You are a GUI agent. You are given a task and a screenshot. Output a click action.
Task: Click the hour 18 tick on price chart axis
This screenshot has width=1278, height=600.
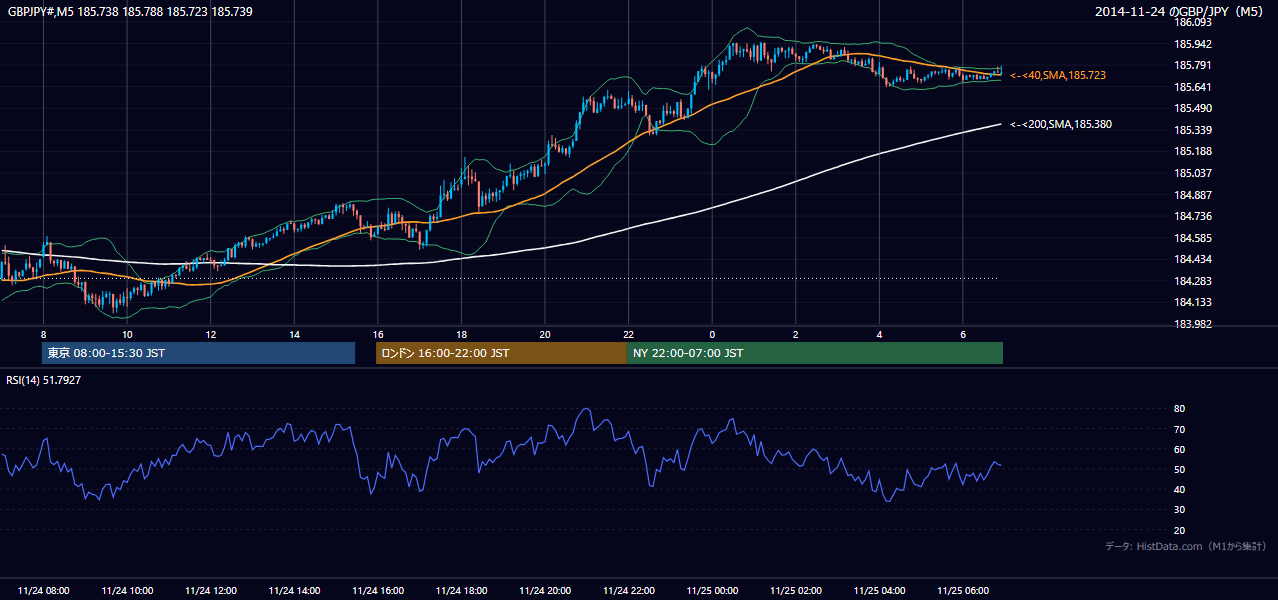pyautogui.click(x=461, y=333)
